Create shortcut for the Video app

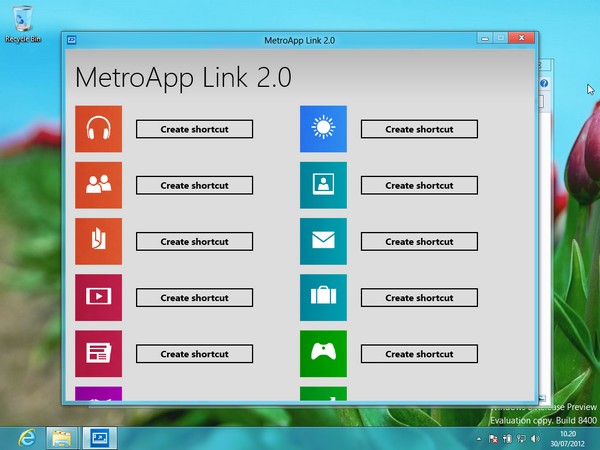194,298
